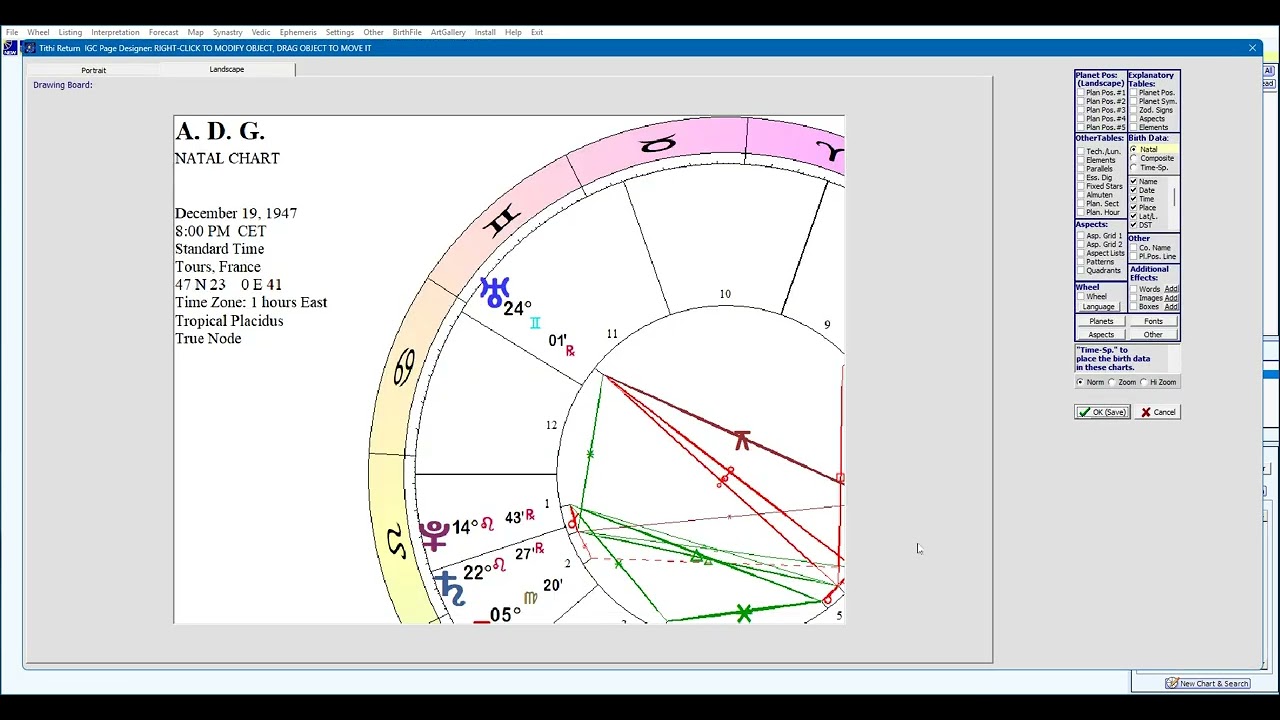
Task: Click the Uranus glyph on the chart
Action: point(494,292)
